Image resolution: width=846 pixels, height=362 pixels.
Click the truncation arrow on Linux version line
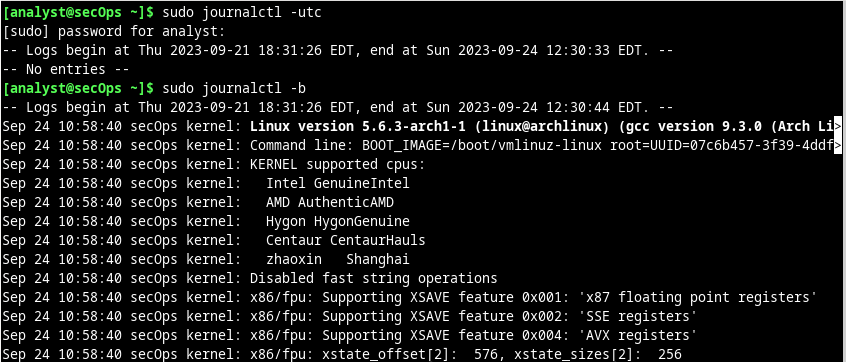(x=838, y=127)
